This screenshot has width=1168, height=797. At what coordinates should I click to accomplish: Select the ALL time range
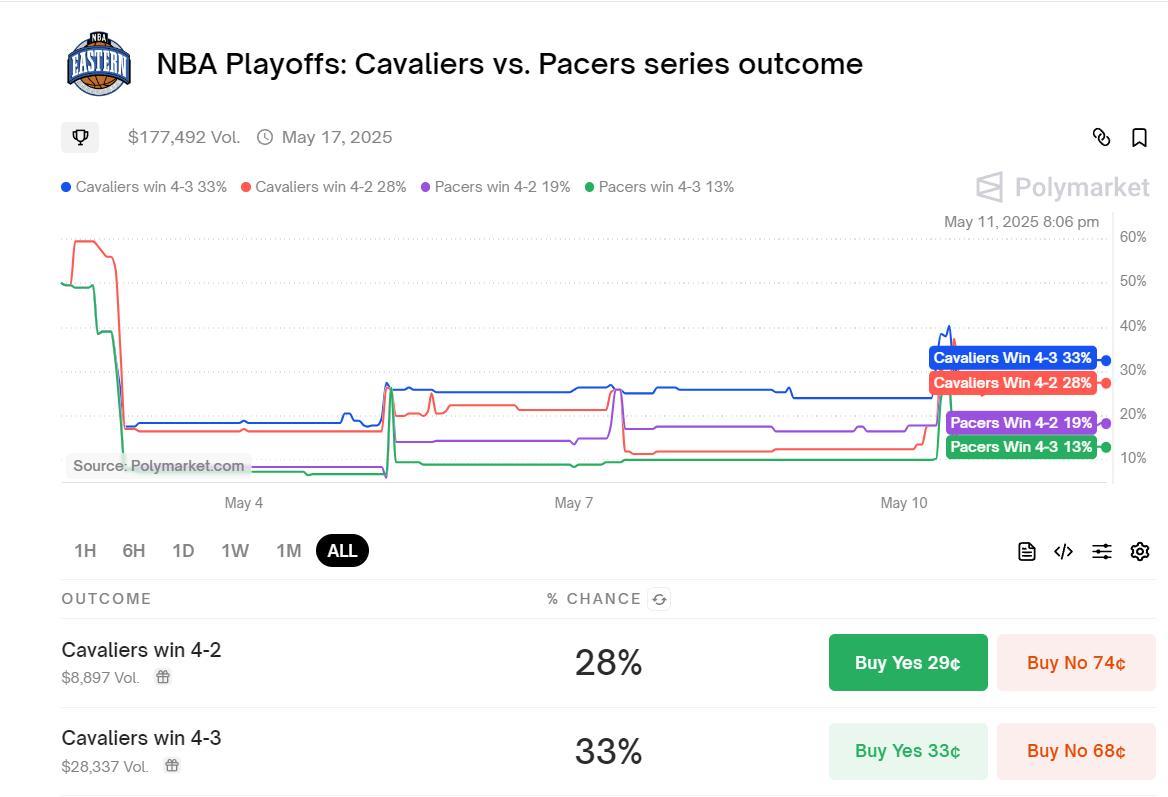[342, 551]
